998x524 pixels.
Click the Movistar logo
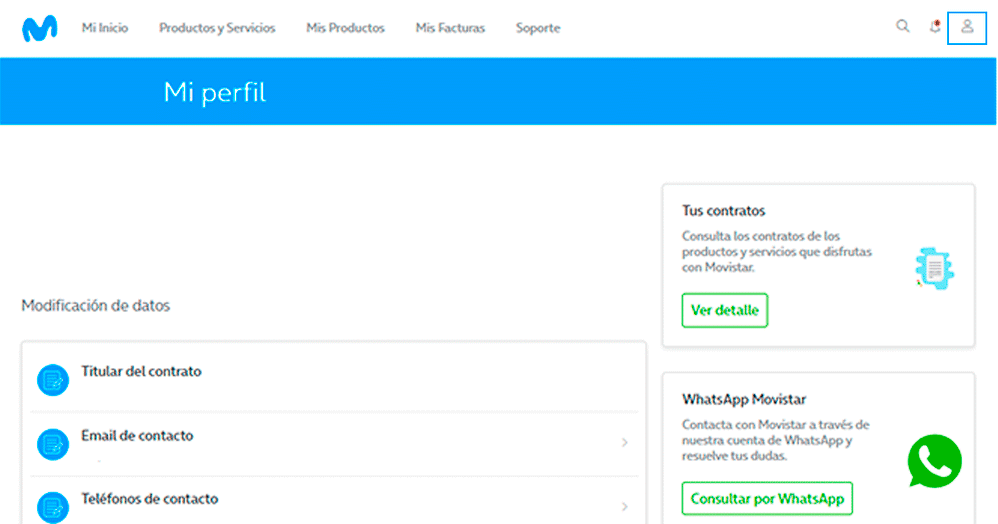pyautogui.click(x=39, y=28)
